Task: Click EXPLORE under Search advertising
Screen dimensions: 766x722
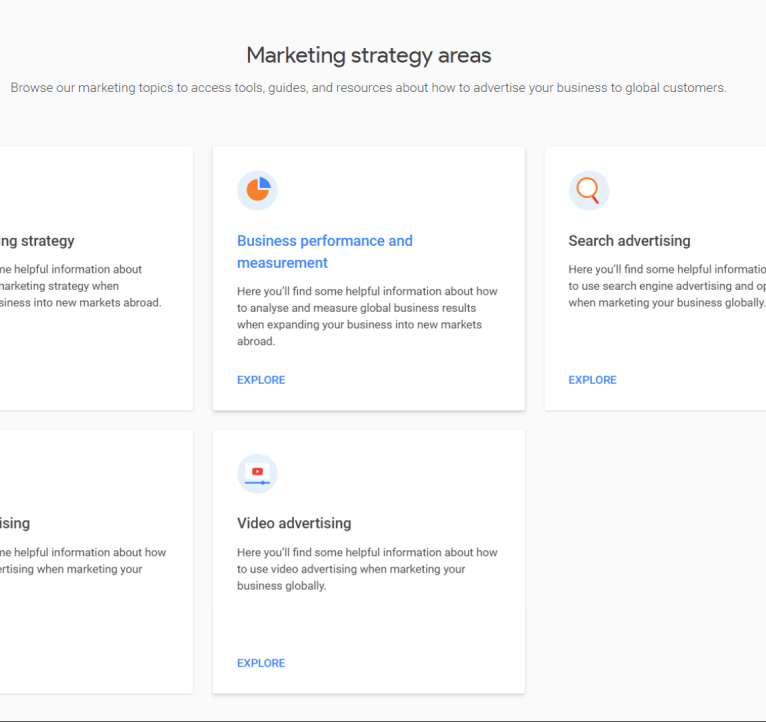Action: click(592, 380)
